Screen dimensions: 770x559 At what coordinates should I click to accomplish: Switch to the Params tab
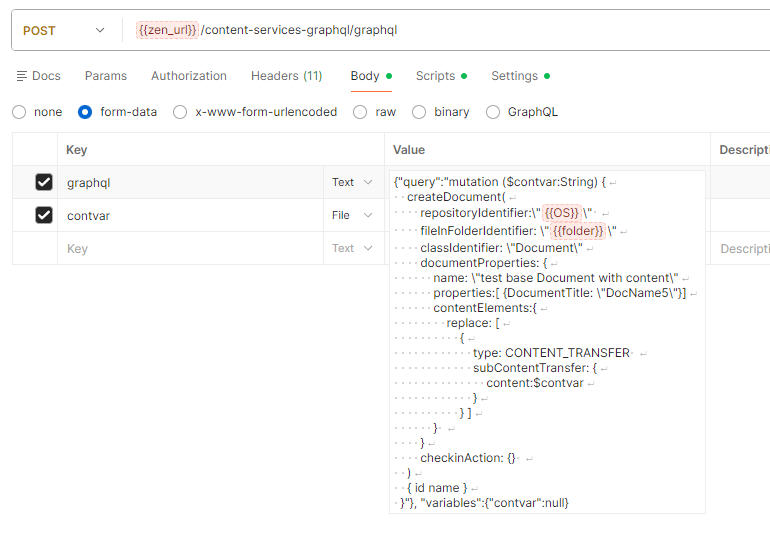106,76
